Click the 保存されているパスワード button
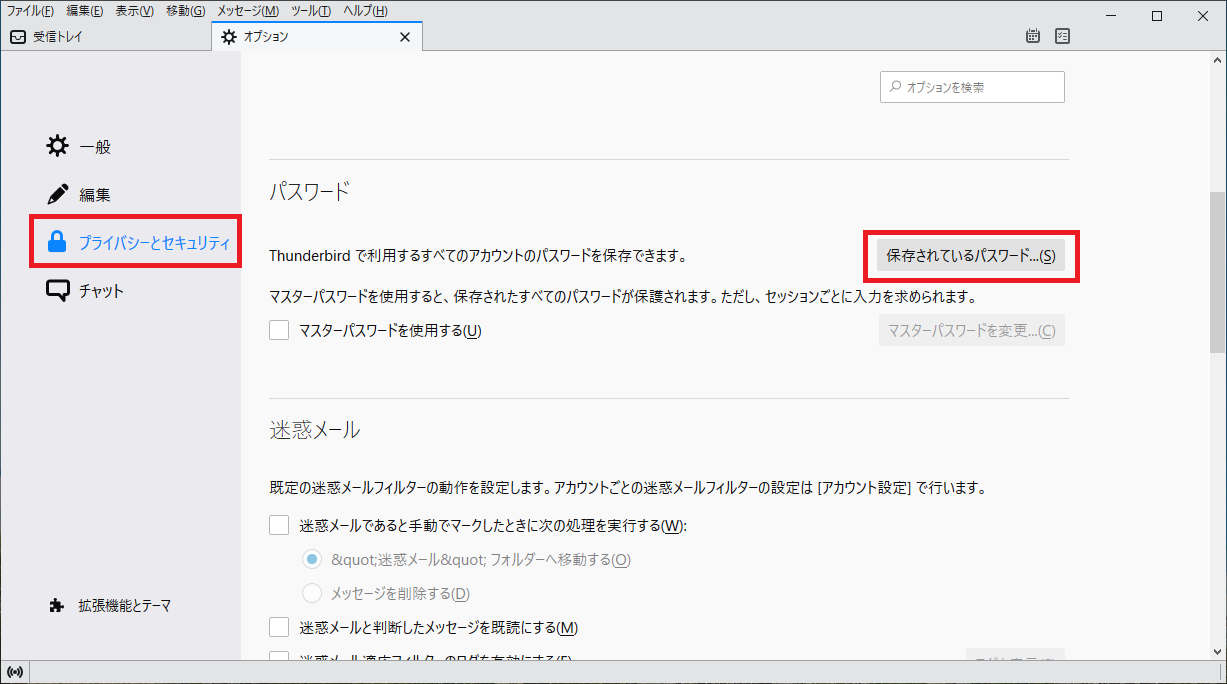 pyautogui.click(x=970, y=256)
